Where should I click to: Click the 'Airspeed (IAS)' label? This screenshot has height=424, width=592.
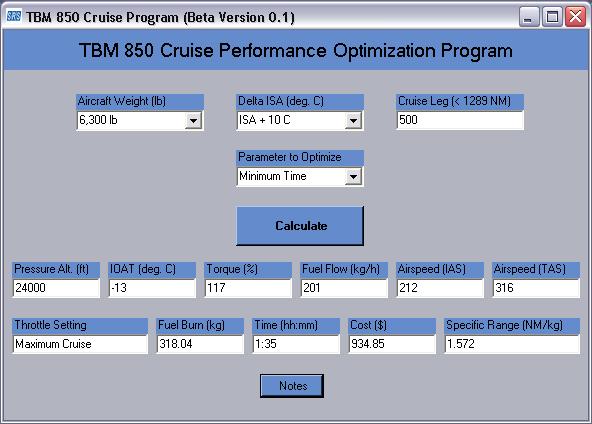pos(432,269)
